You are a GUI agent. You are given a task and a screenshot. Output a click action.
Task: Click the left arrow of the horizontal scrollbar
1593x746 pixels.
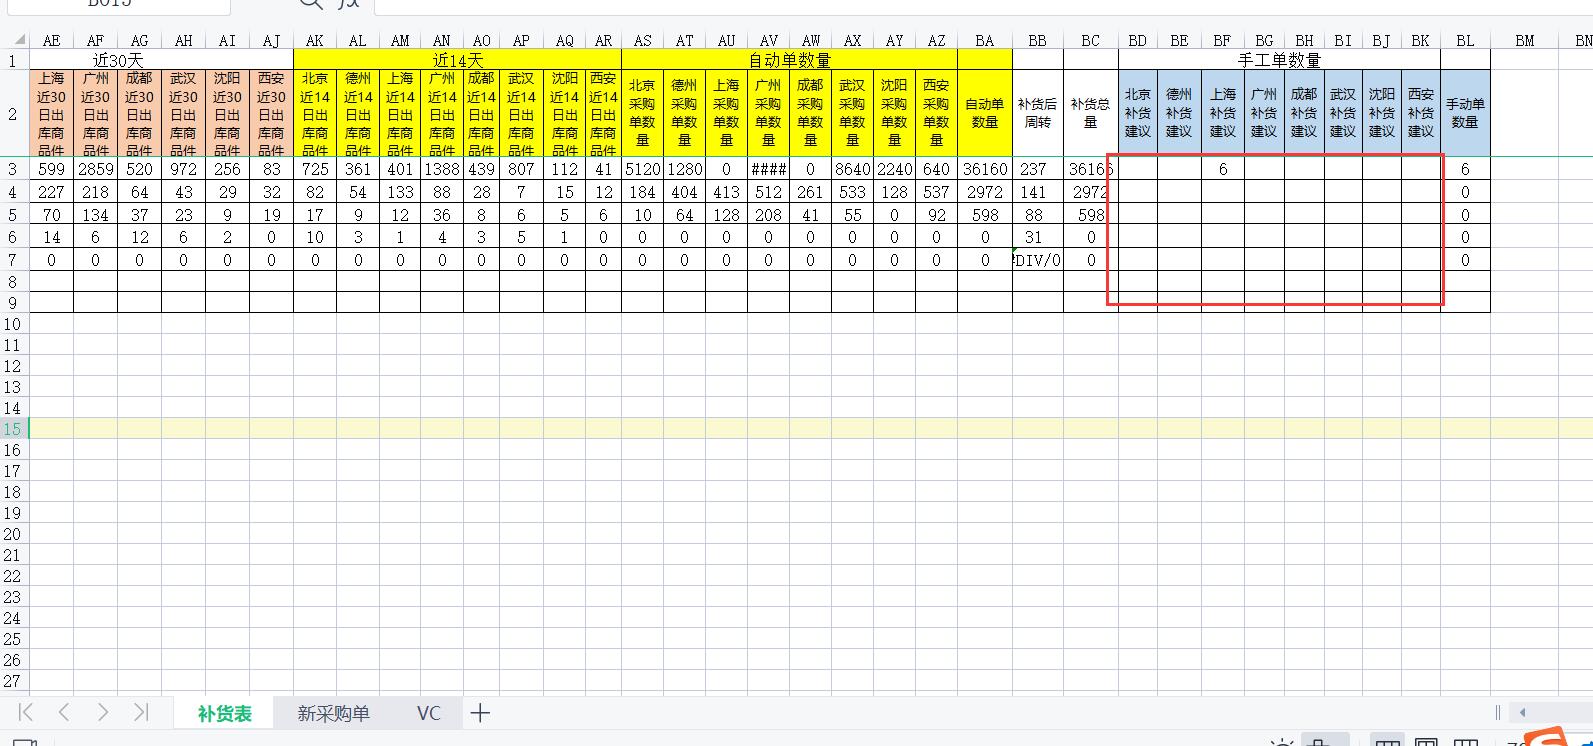coord(1522,713)
